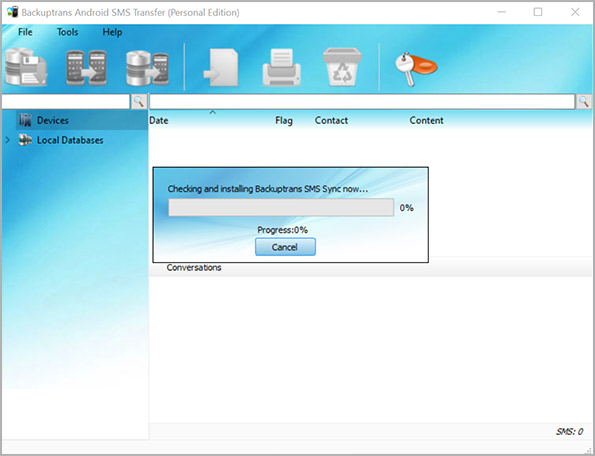This screenshot has width=595, height=456.
Task: Click the Local Databases node icon
Action: pyautogui.click(x=25, y=140)
